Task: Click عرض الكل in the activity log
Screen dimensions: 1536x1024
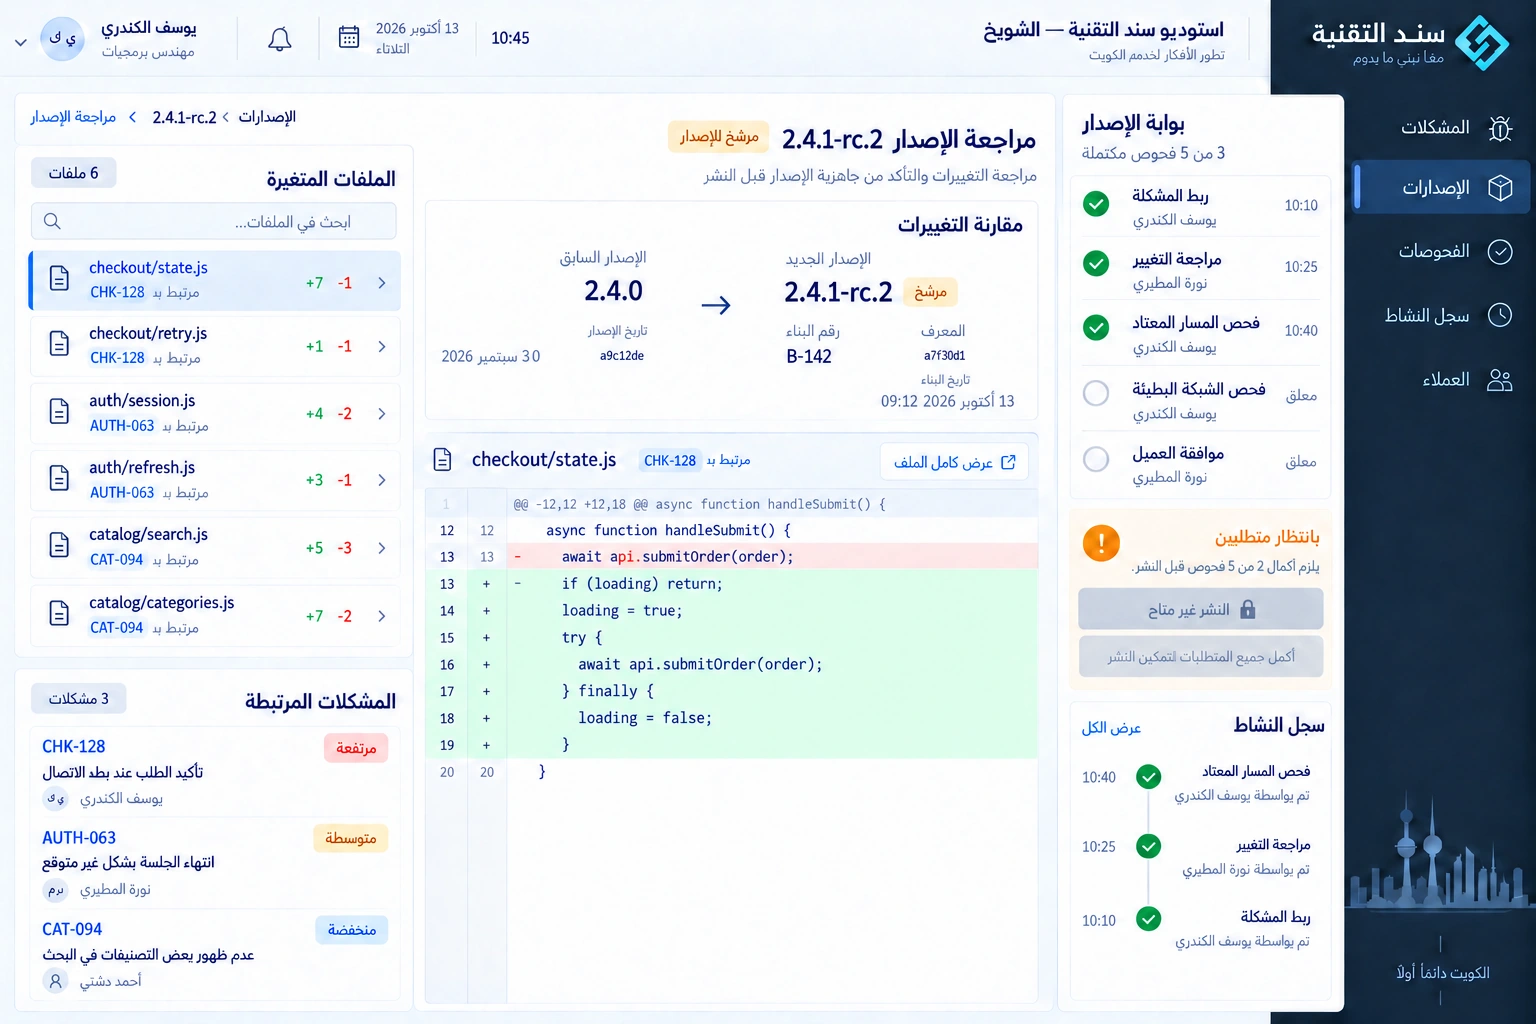Action: (x=1111, y=728)
